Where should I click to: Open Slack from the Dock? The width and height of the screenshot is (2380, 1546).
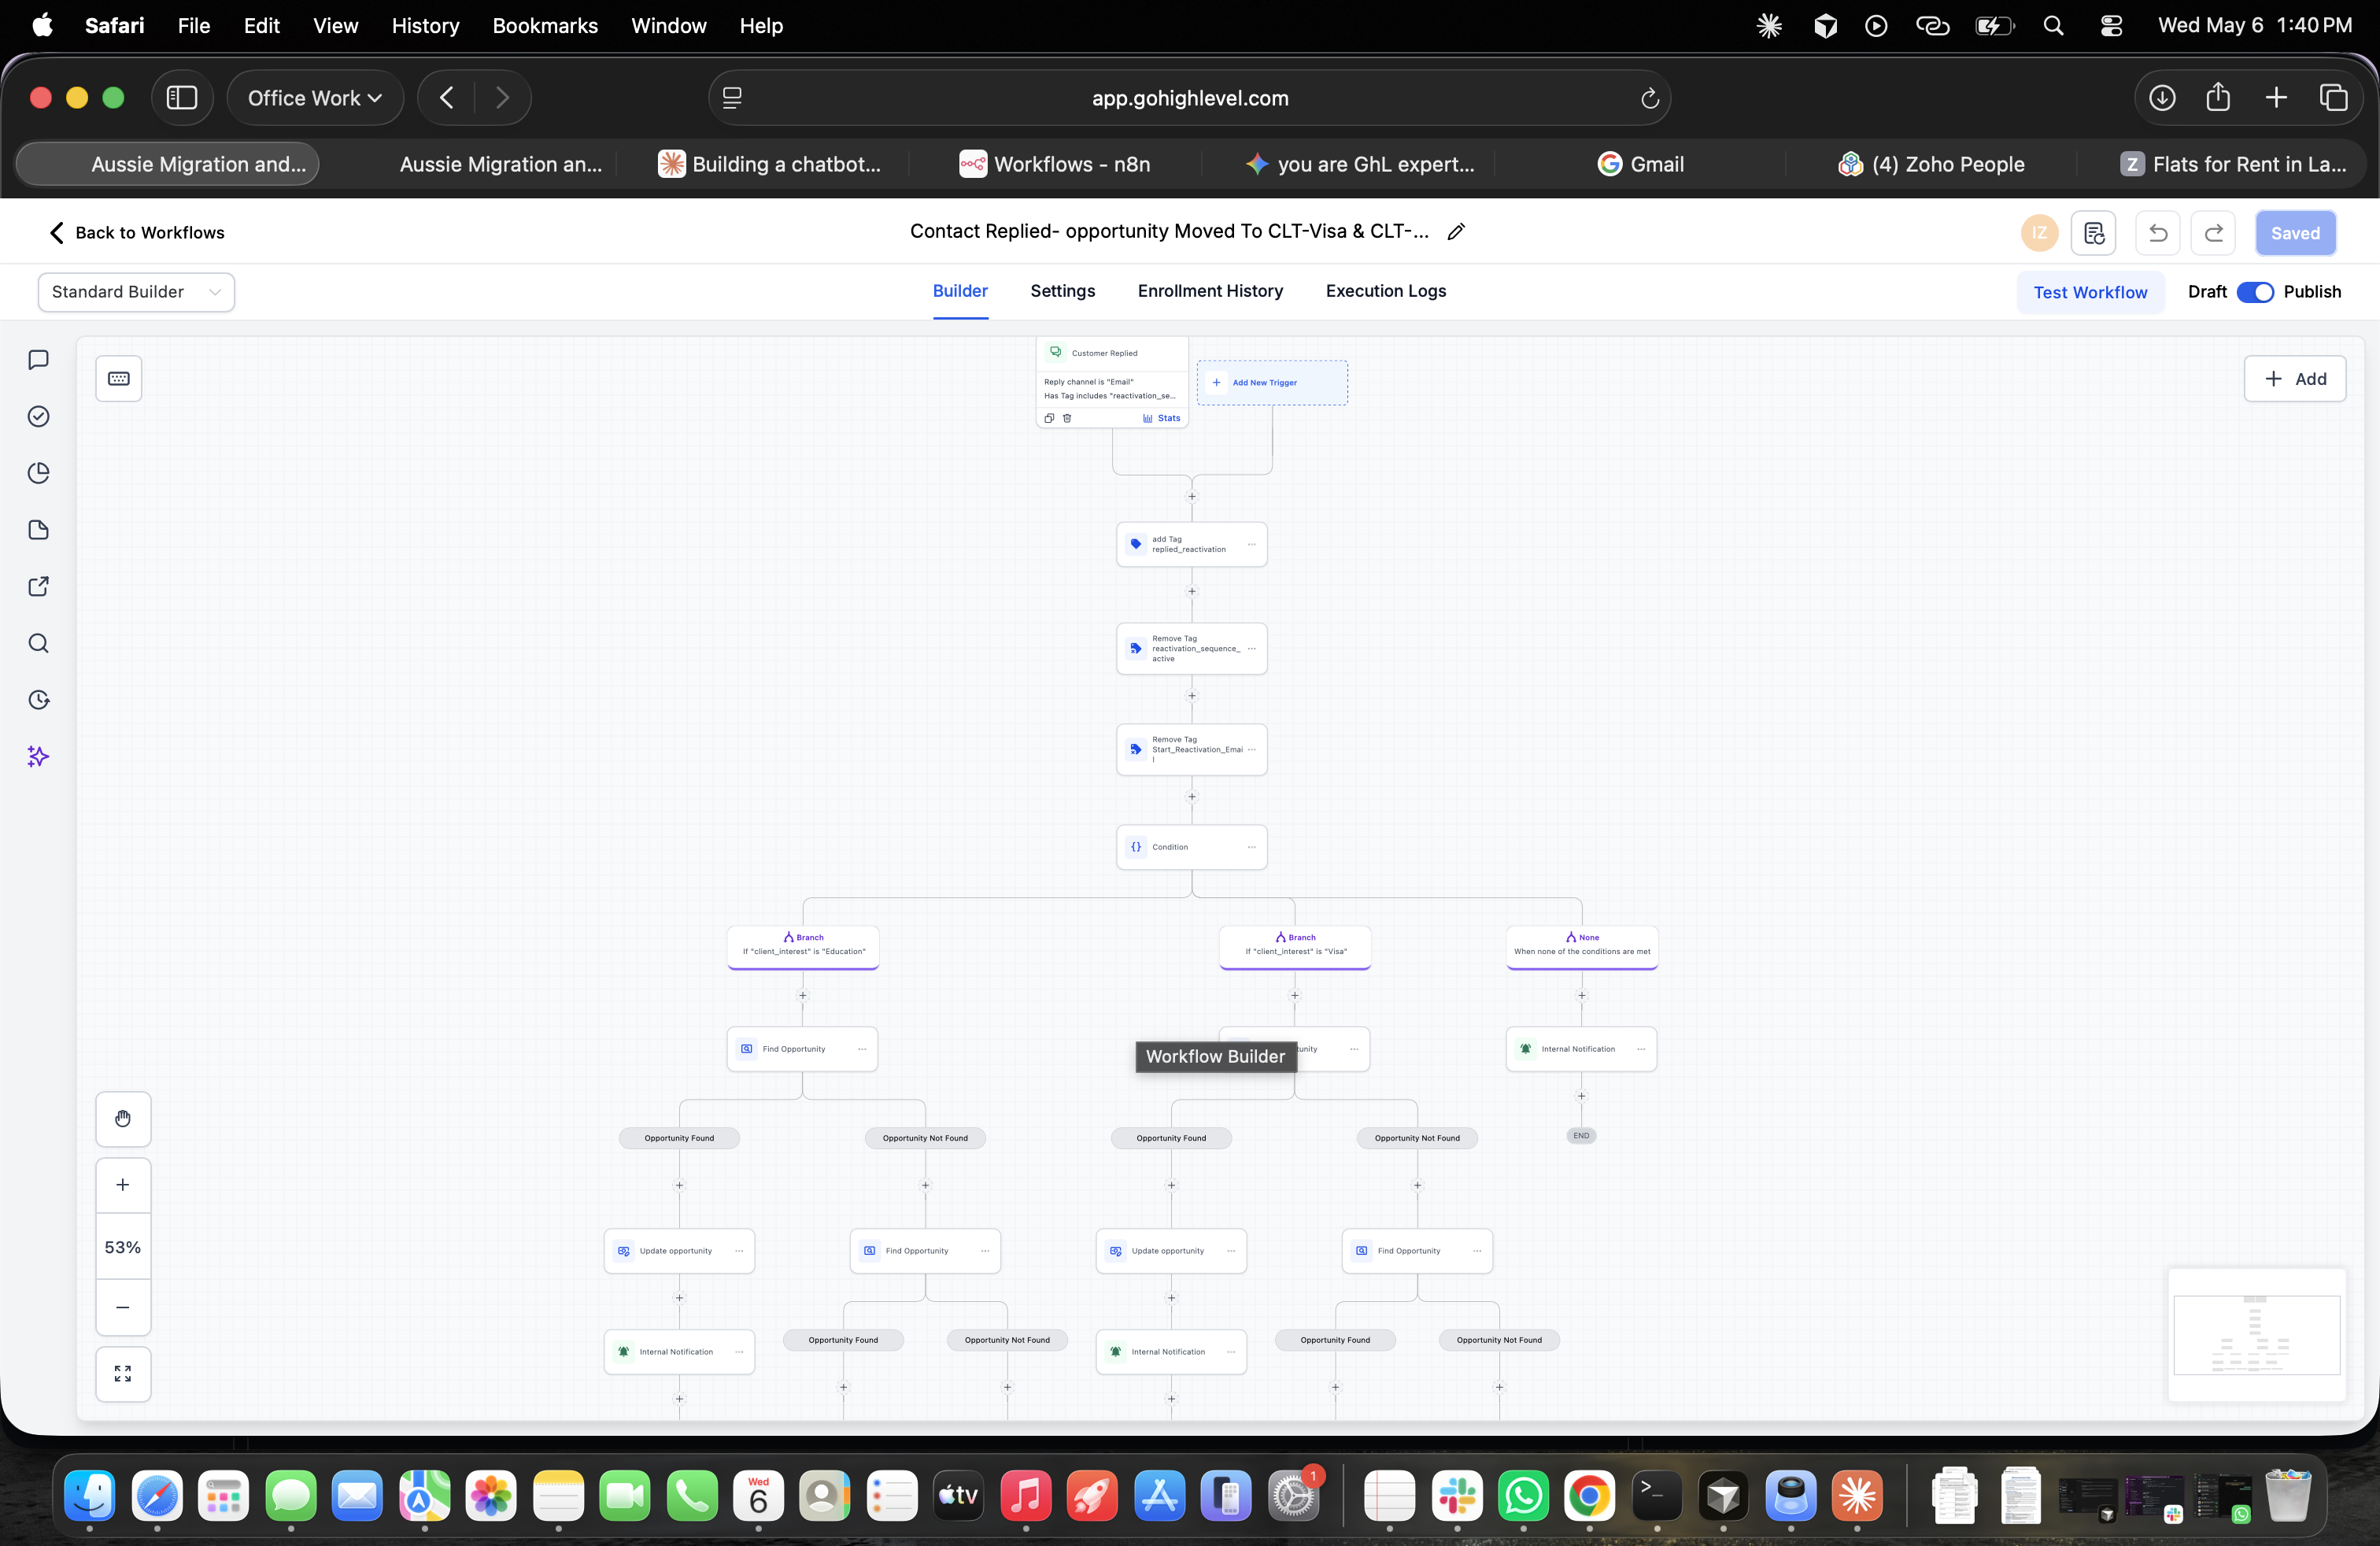[x=1456, y=1496]
